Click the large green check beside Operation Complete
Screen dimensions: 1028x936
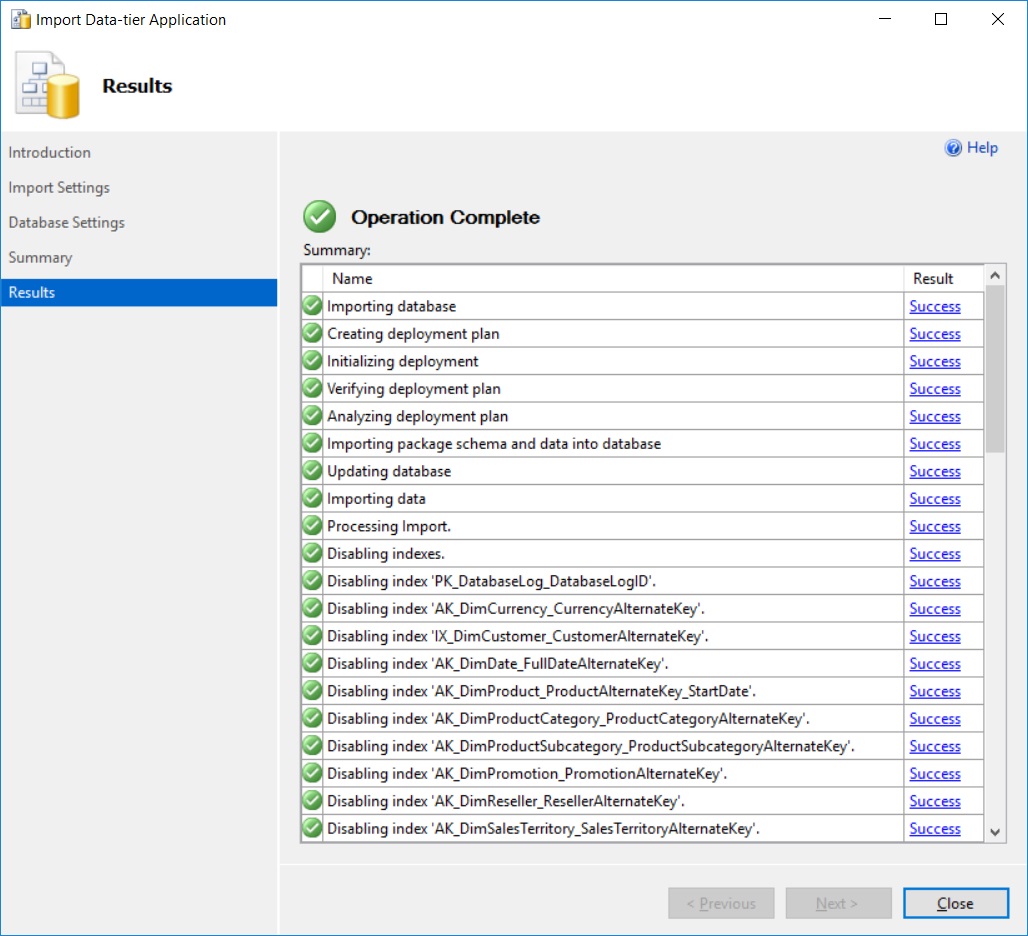pyautogui.click(x=320, y=216)
